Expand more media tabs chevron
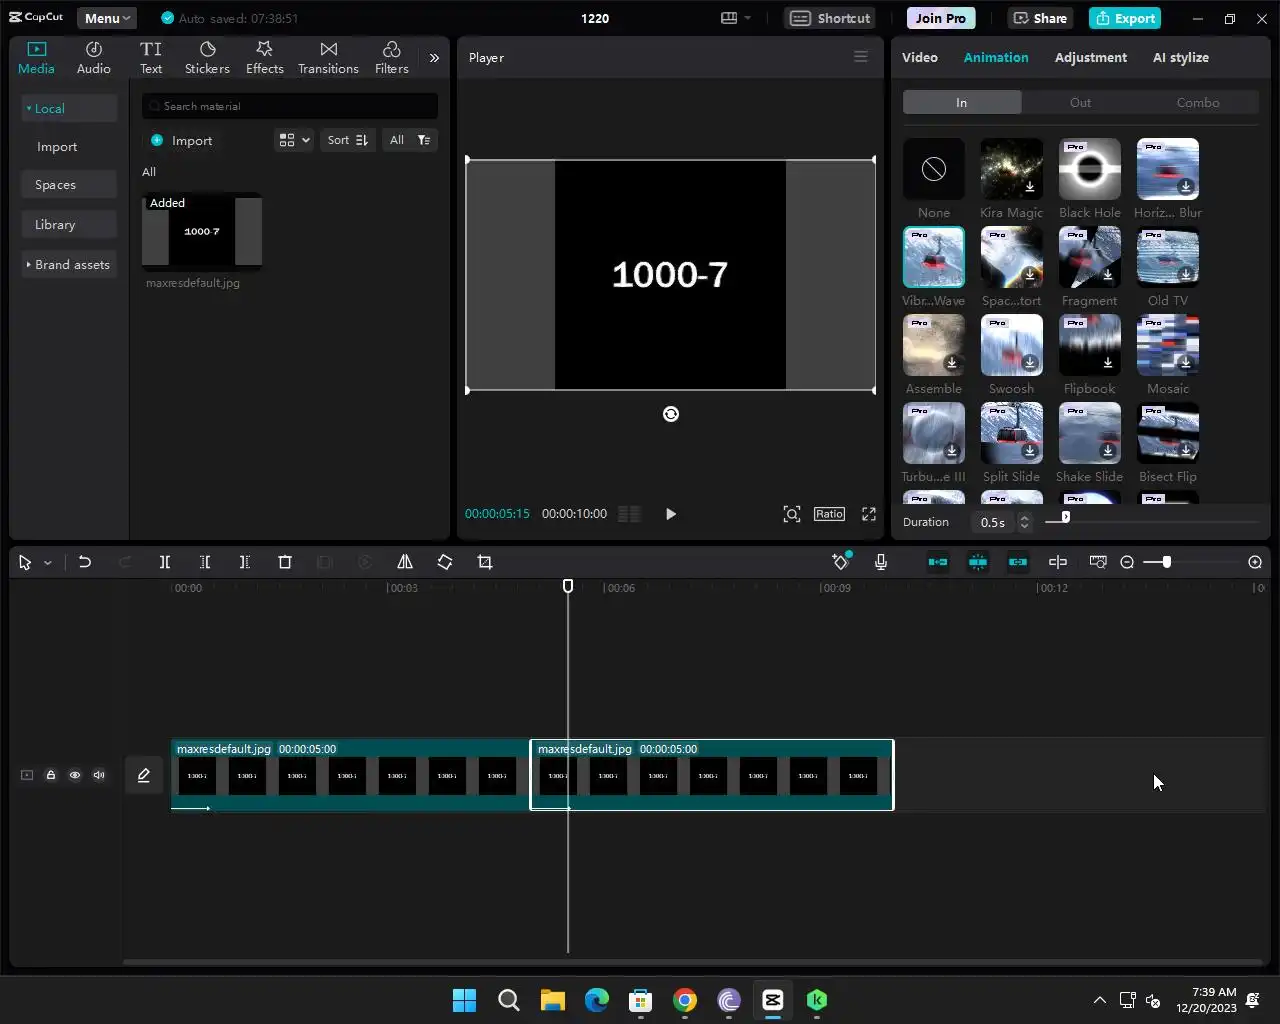This screenshot has width=1280, height=1024. point(434,58)
